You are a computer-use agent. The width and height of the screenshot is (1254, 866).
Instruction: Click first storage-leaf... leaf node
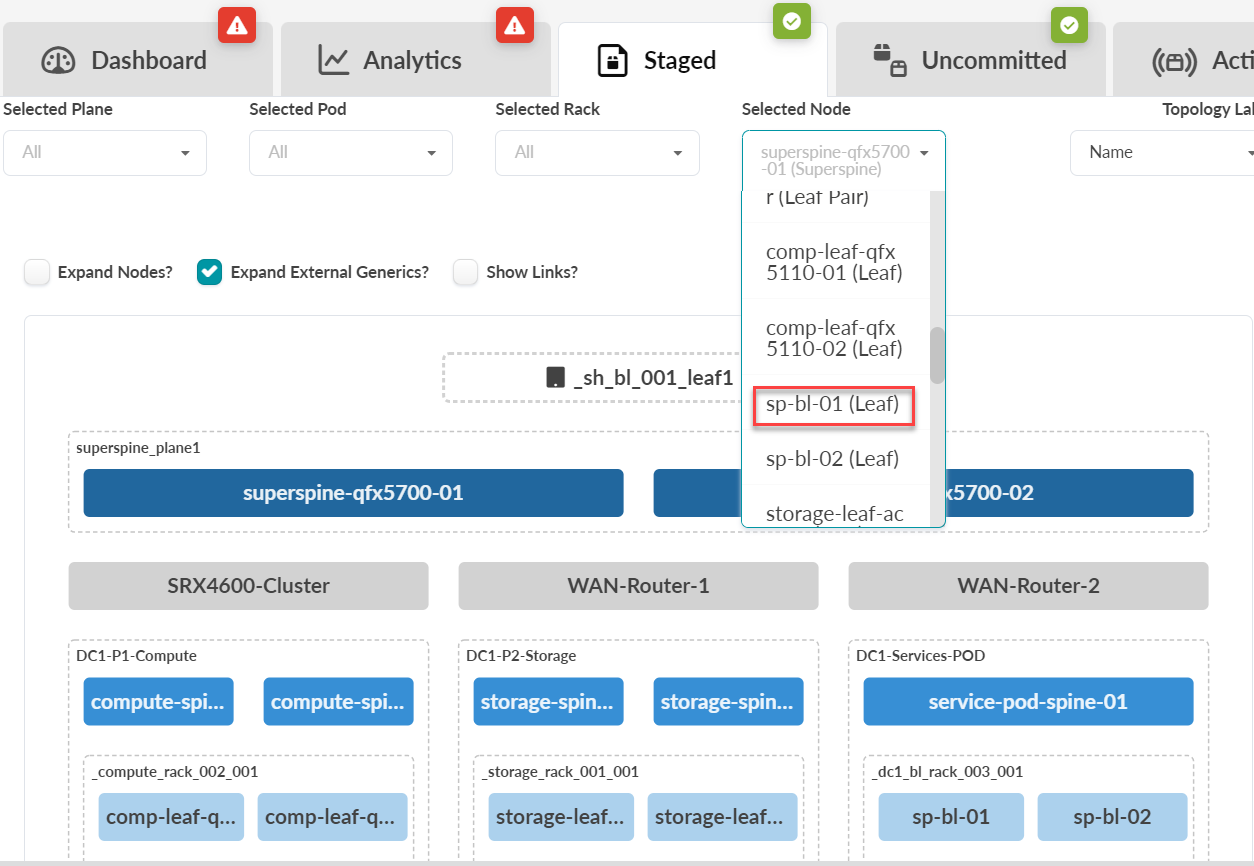tap(561, 817)
